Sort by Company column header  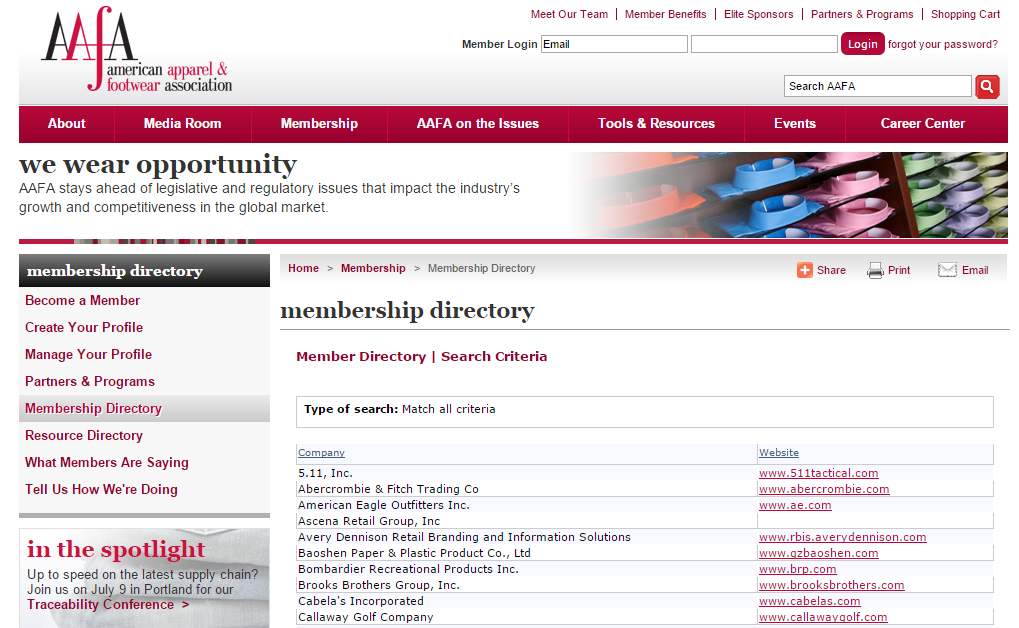pos(321,452)
